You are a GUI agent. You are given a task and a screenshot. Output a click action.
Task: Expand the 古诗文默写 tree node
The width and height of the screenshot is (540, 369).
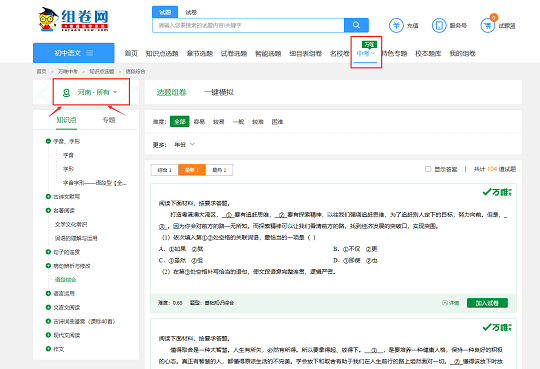(x=48, y=196)
